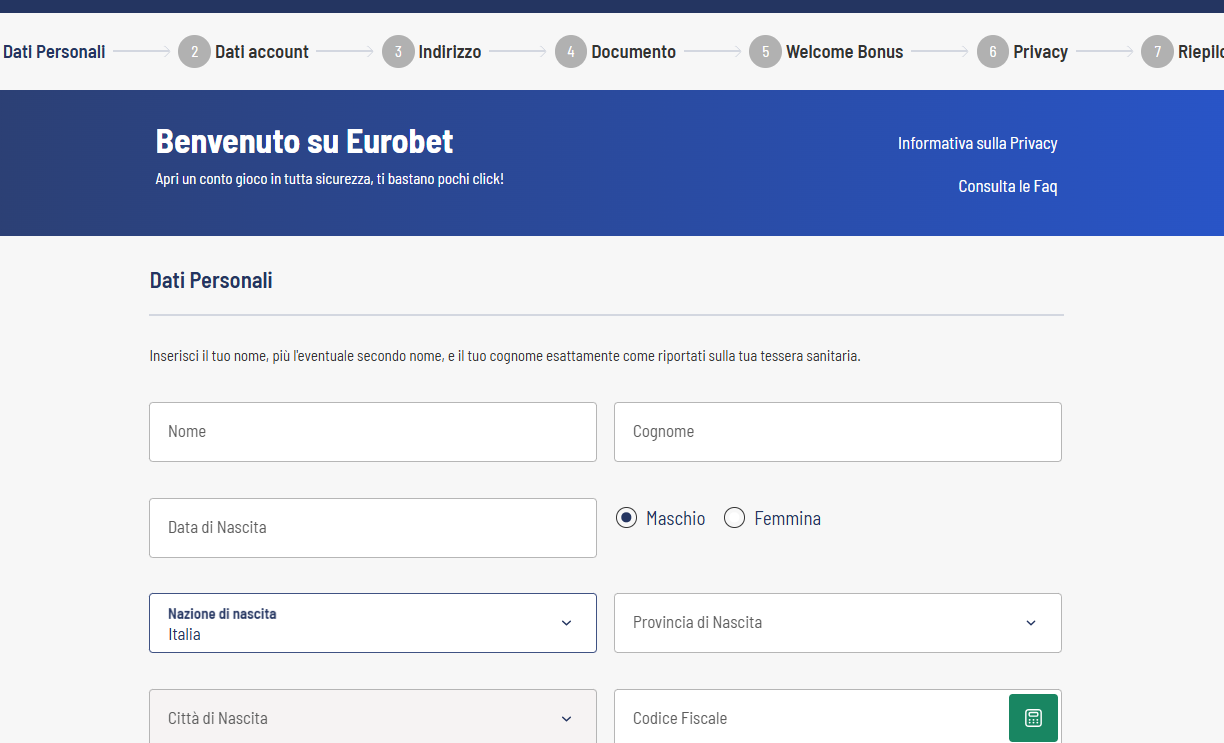Viewport: 1224px width, 743px height.
Task: Click step 4 circle for Documento
Action: pyautogui.click(x=571, y=52)
